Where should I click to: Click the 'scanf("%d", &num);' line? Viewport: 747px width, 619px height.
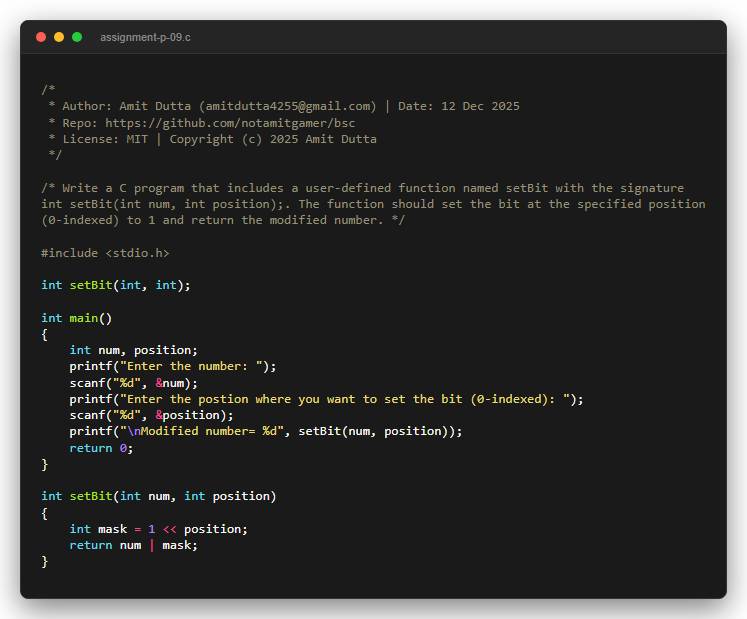click(133, 383)
